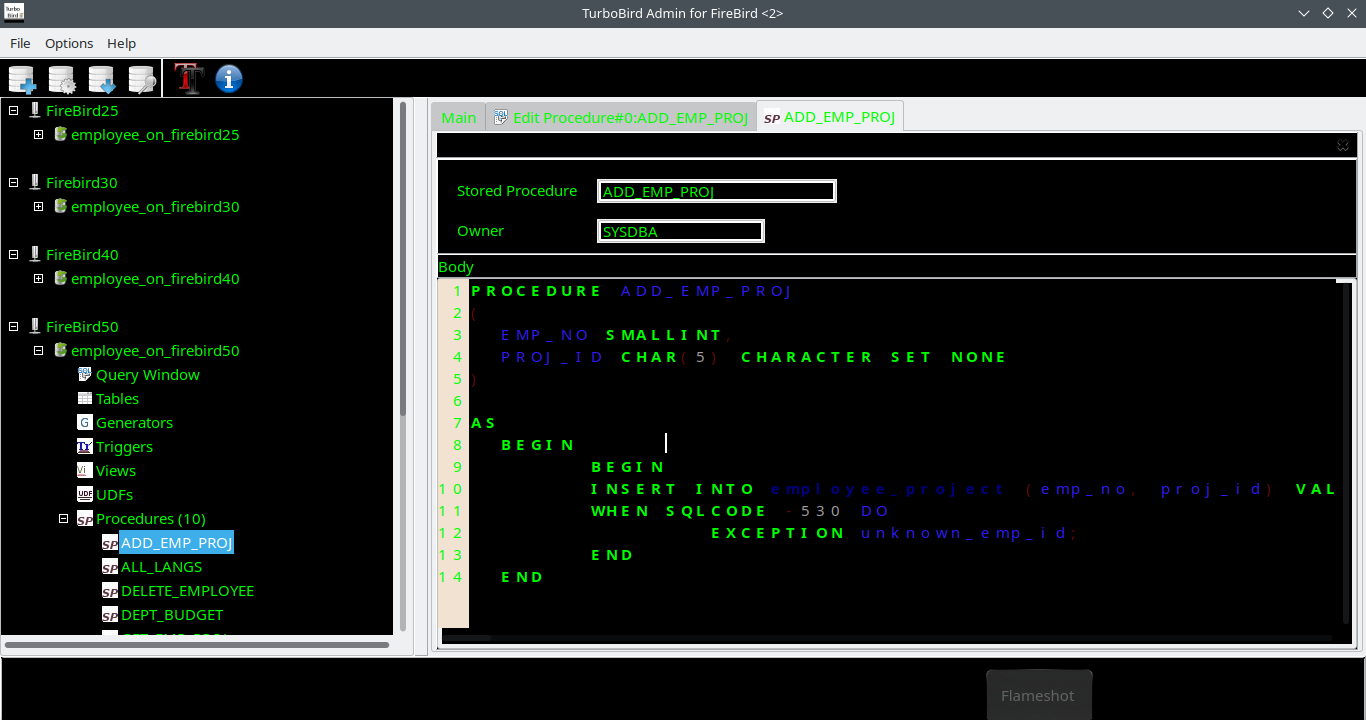Collapse the FireBird50 server node
Viewport: 1366px width, 720px height.
tap(14, 326)
